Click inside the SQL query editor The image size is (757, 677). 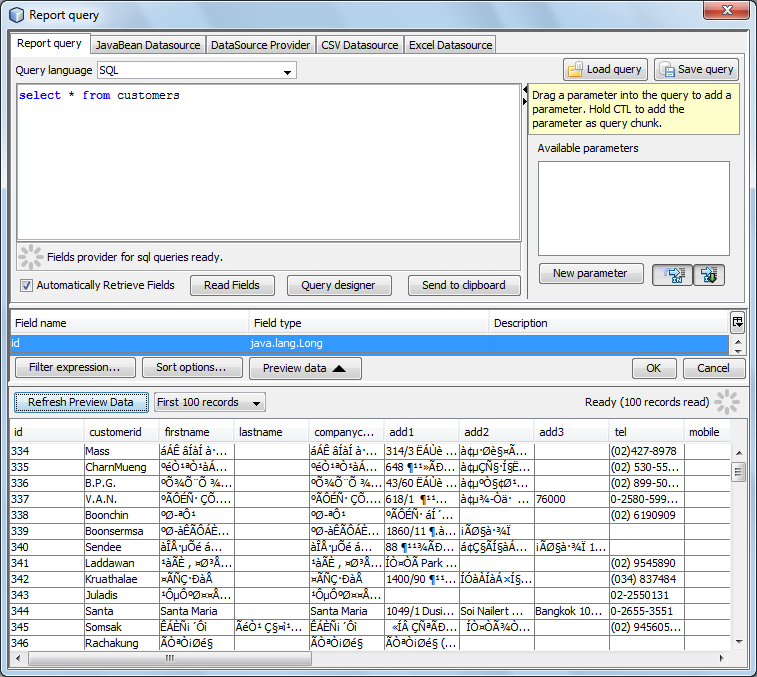click(268, 163)
